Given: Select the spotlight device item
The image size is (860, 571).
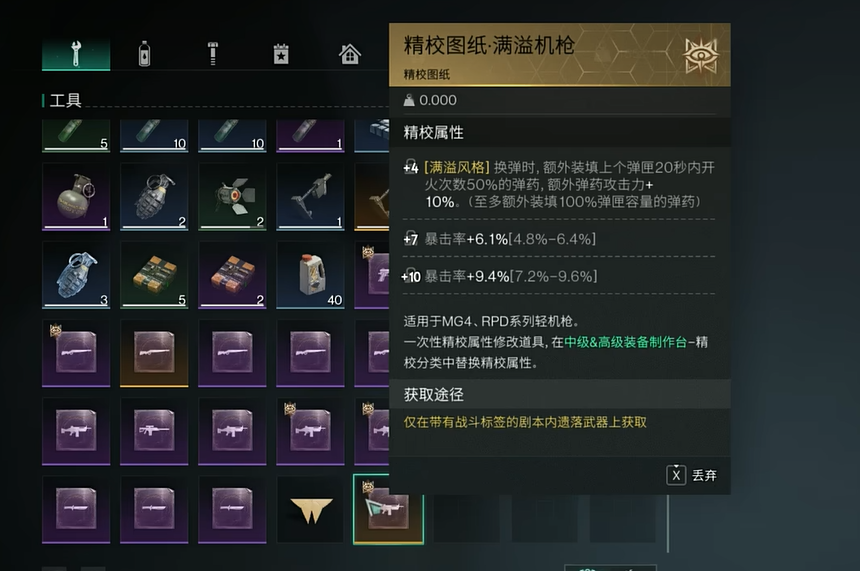Looking at the screenshot, I should click(x=232, y=196).
